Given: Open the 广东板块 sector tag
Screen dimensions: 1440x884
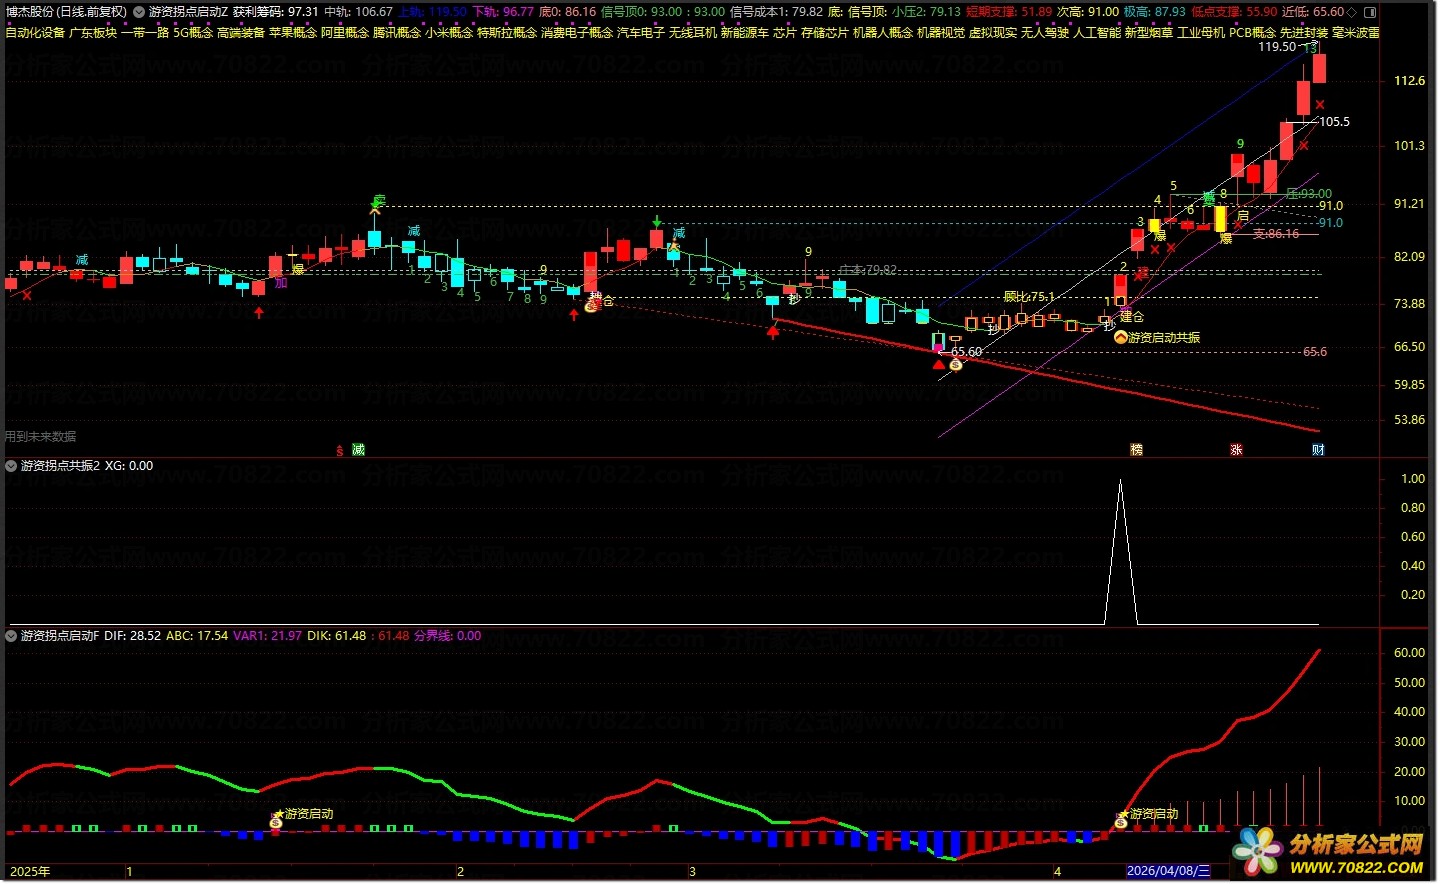Looking at the screenshot, I should pos(93,33).
